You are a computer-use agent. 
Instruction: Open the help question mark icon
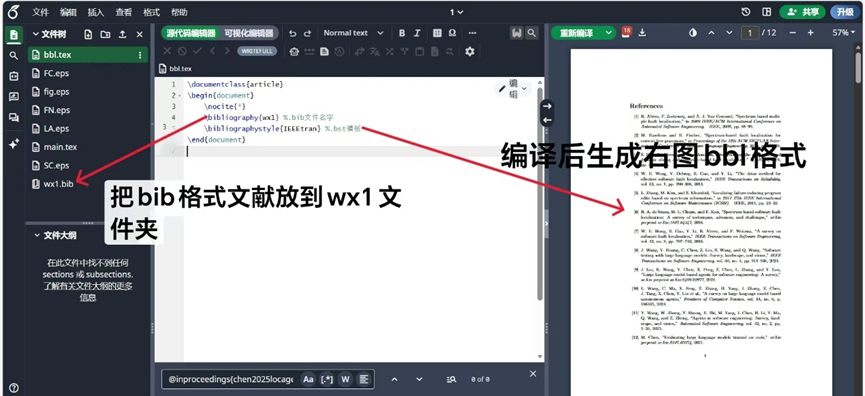(14, 388)
